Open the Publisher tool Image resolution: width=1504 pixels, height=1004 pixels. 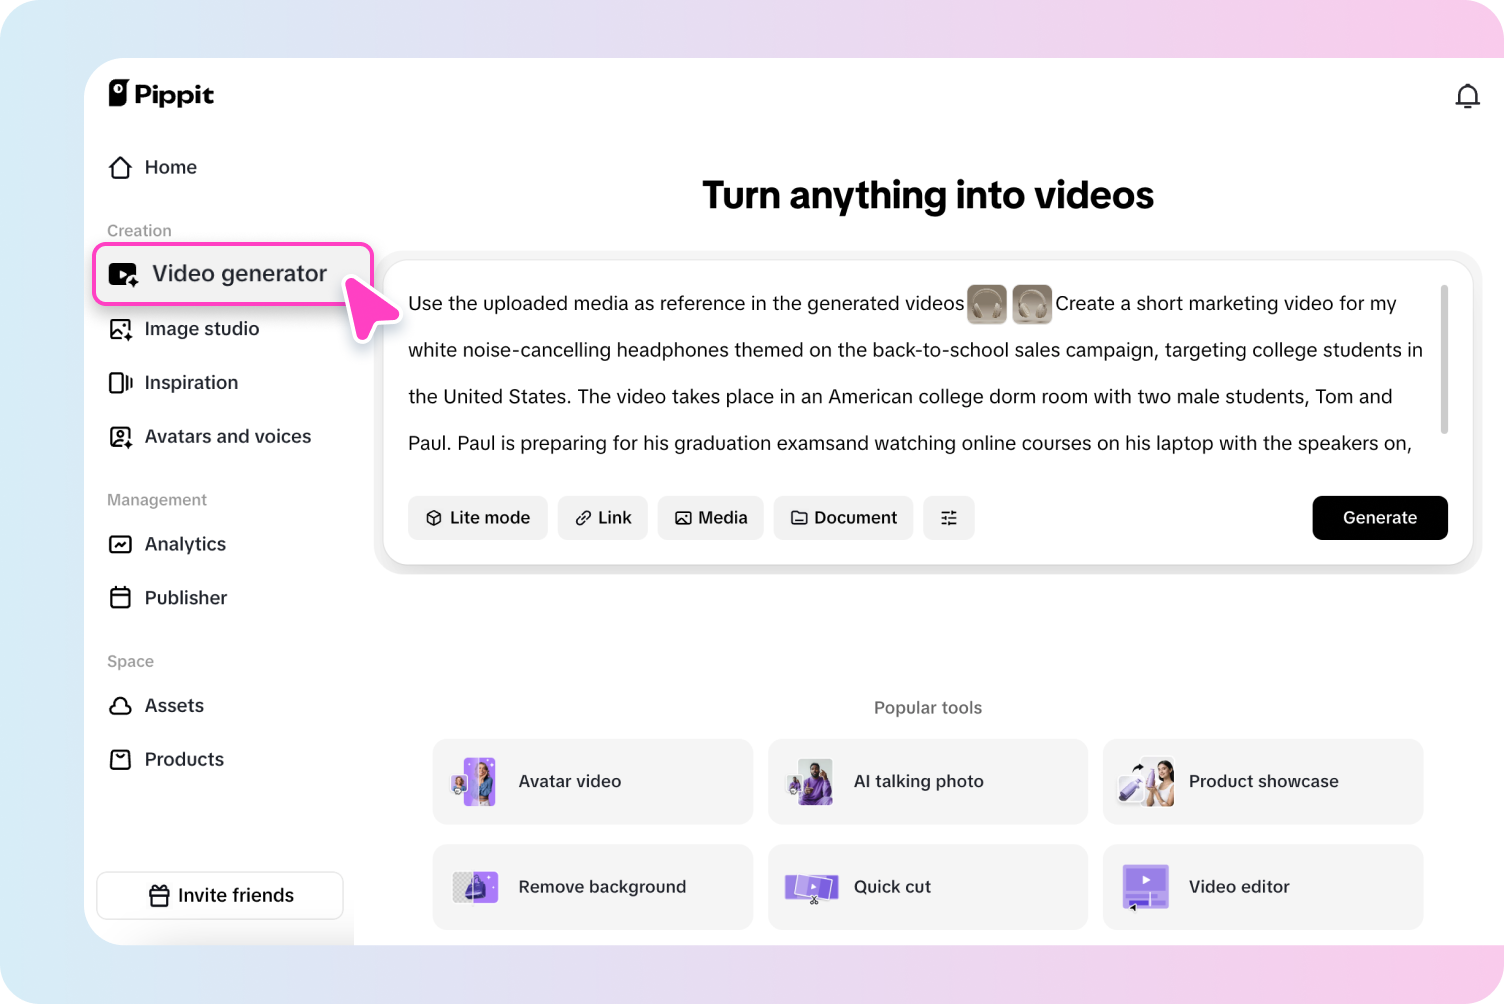tap(185, 597)
